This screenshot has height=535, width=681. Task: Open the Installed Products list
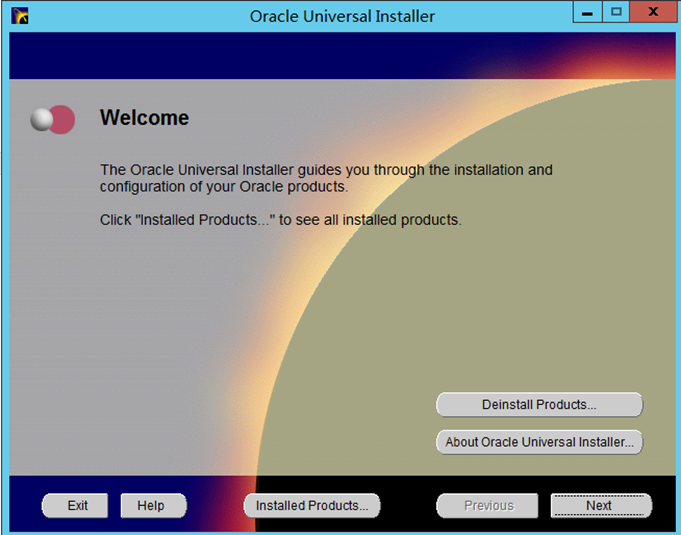pos(312,505)
